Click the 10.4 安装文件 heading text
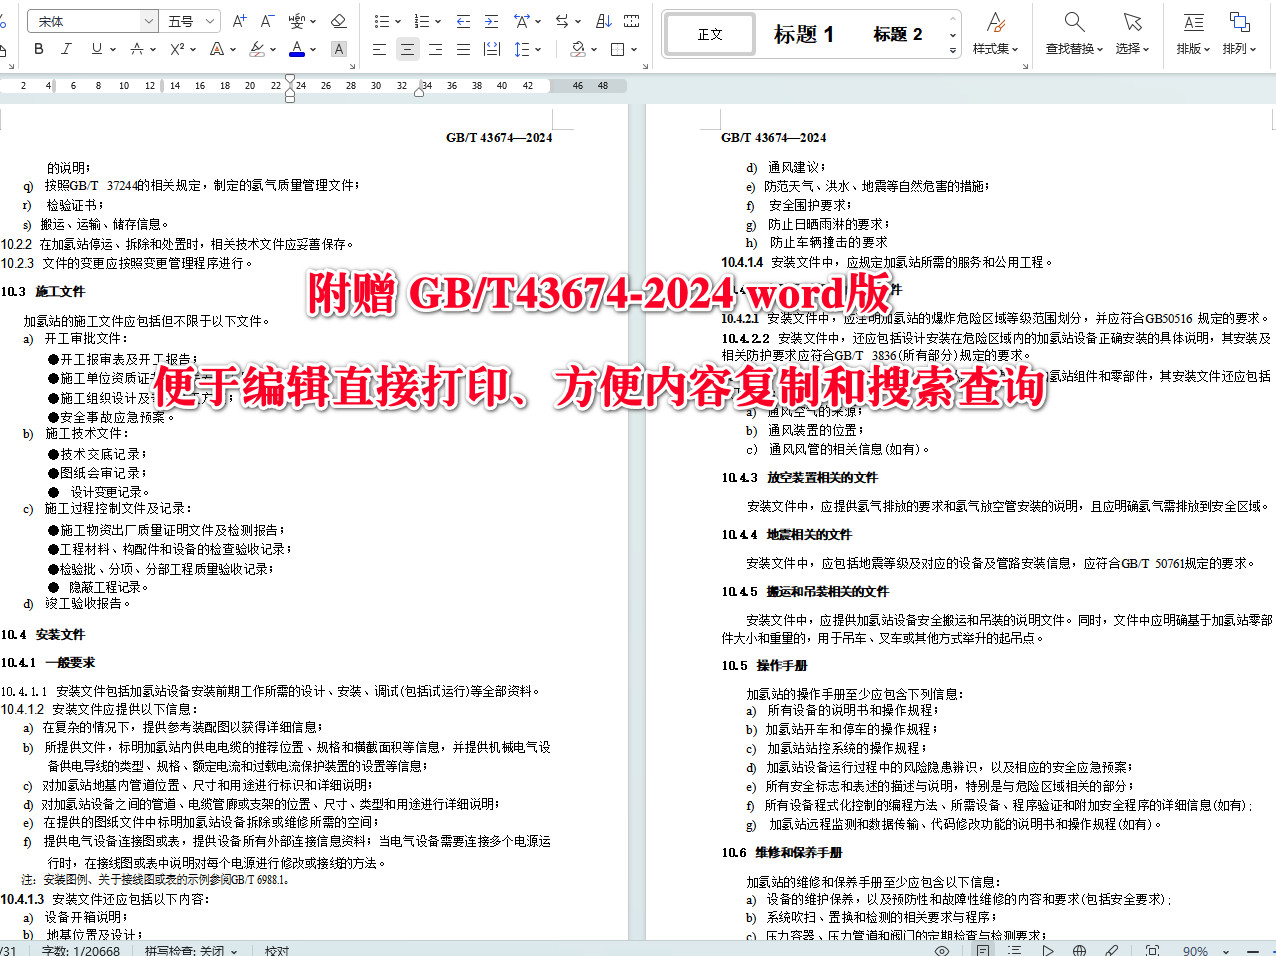This screenshot has width=1276, height=956. pos(43,634)
